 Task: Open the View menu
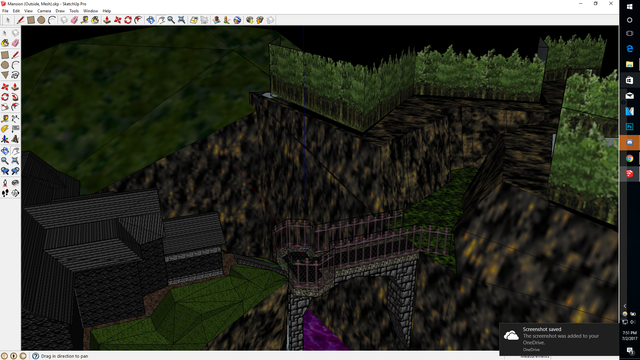[28, 11]
